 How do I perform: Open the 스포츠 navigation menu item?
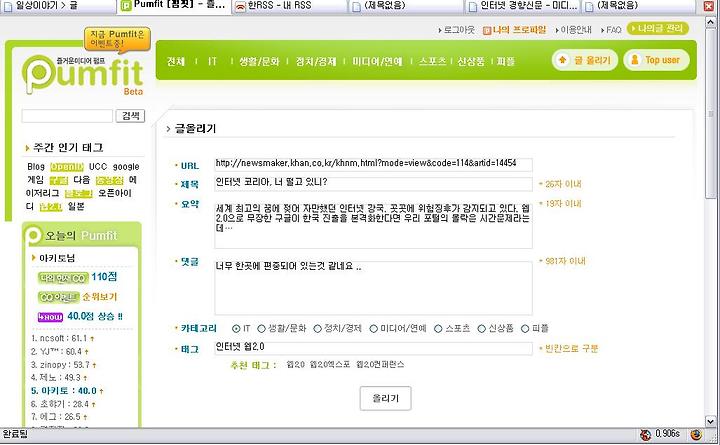click(x=432, y=61)
